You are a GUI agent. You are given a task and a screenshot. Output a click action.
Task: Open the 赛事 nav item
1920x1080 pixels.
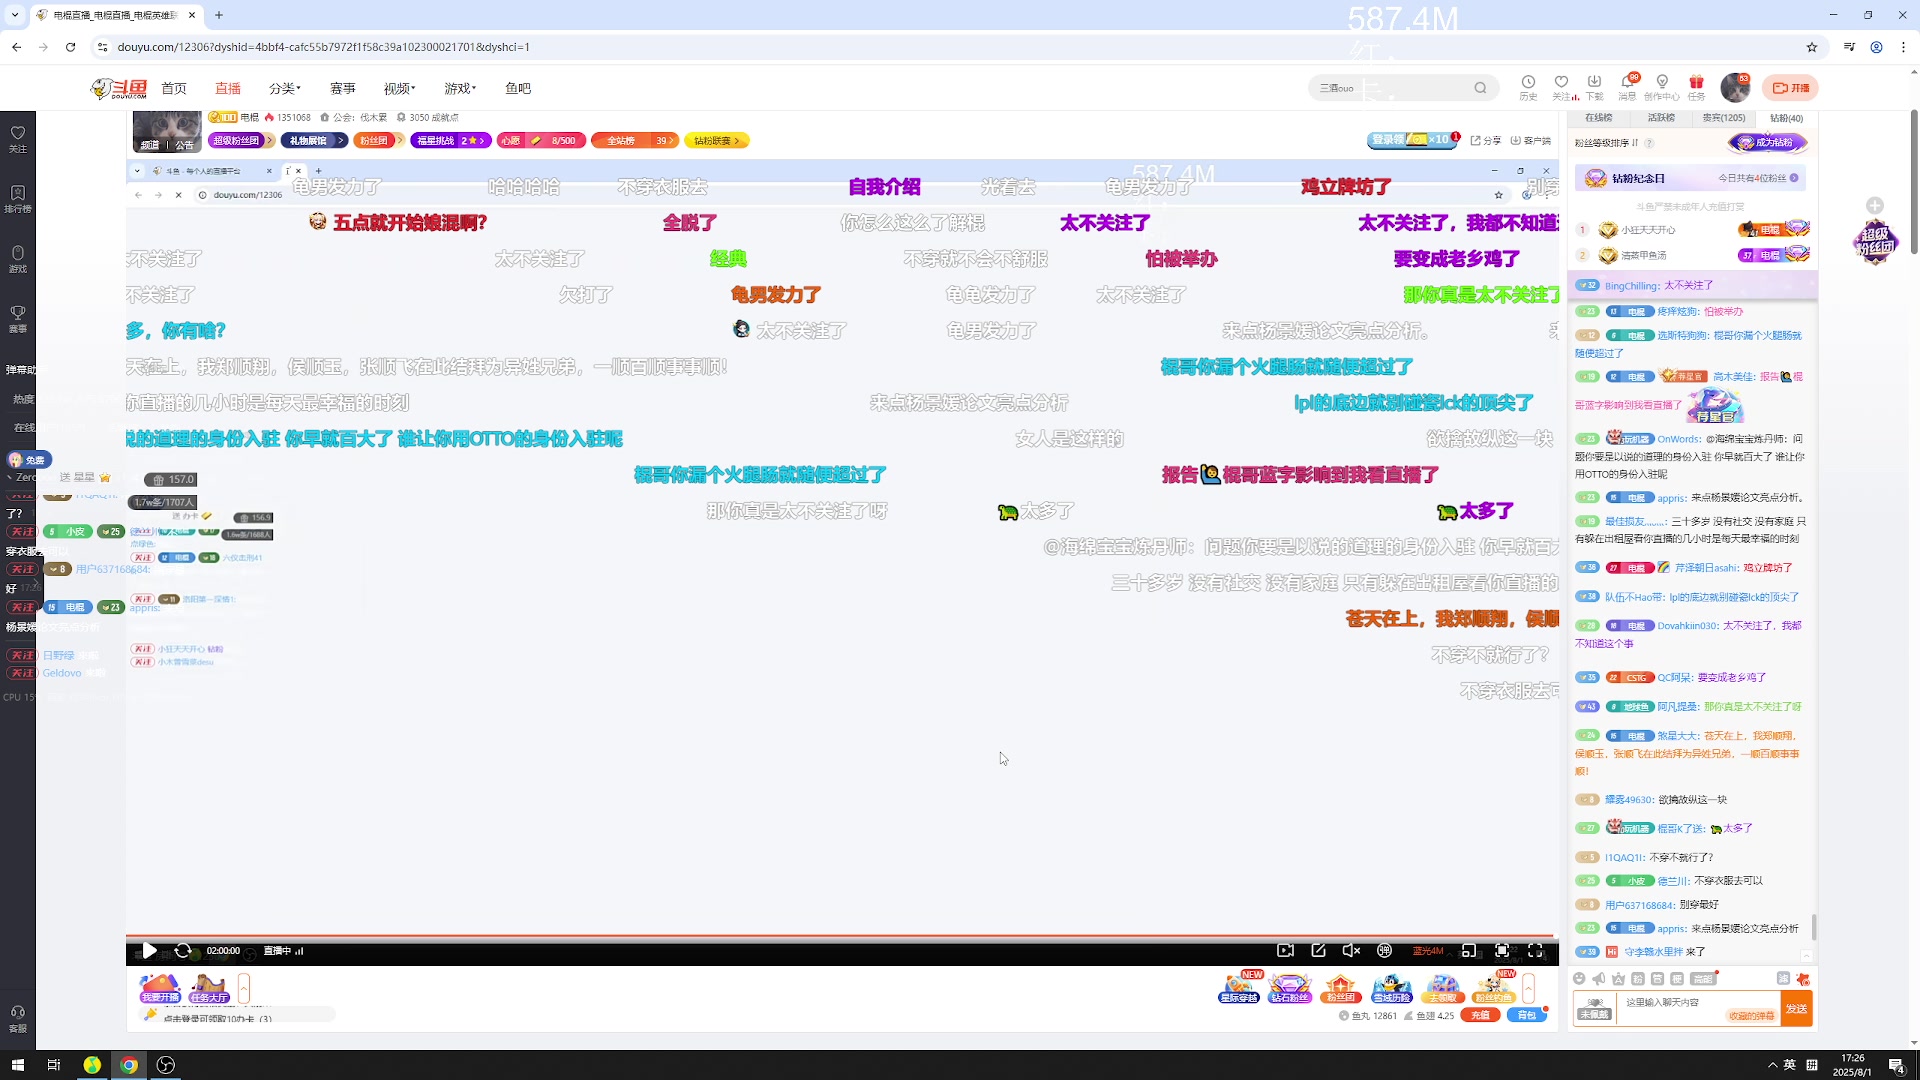[x=343, y=88]
